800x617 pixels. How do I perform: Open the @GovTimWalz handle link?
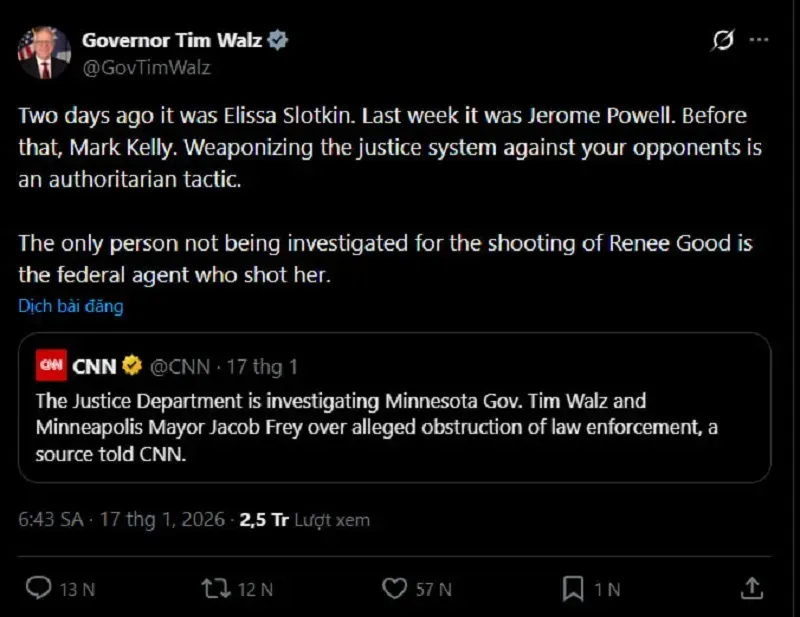pyautogui.click(x=146, y=67)
